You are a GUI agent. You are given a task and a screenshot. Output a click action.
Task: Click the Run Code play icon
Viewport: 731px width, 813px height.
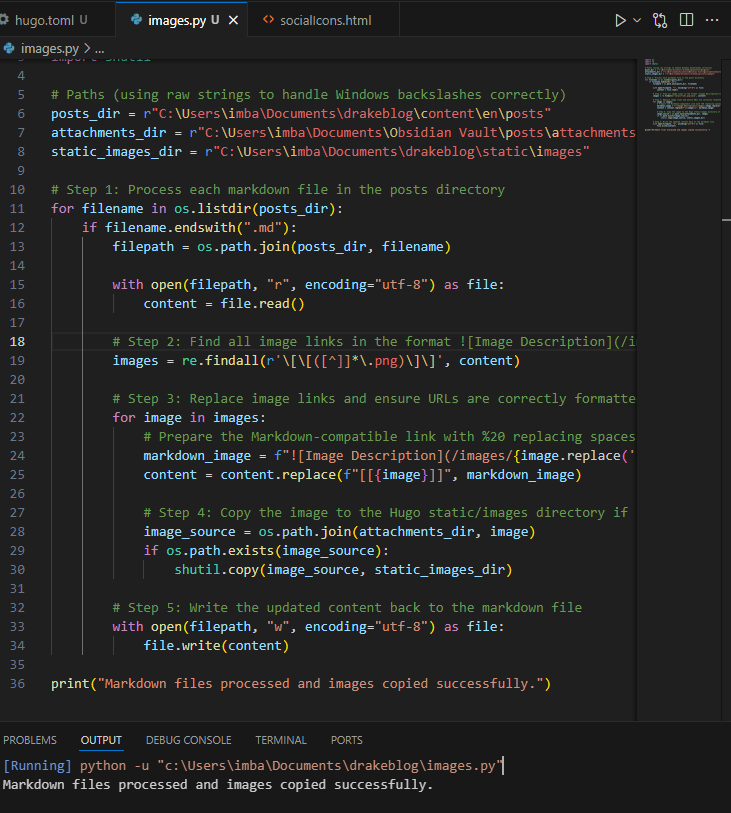click(620, 20)
